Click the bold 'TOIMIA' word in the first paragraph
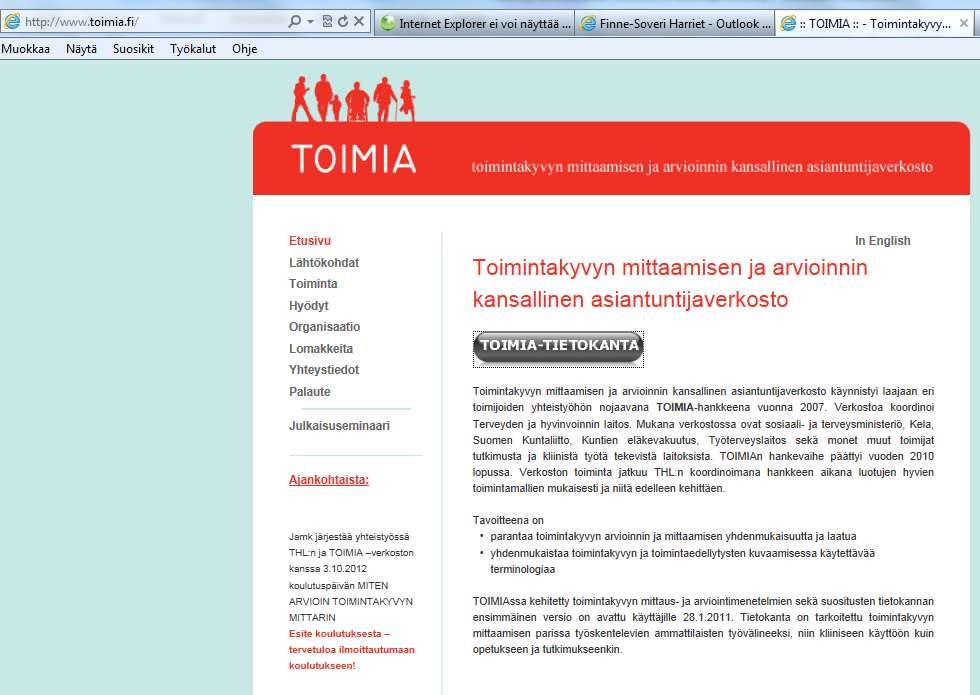Image resolution: width=980 pixels, height=695 pixels. (x=675, y=408)
